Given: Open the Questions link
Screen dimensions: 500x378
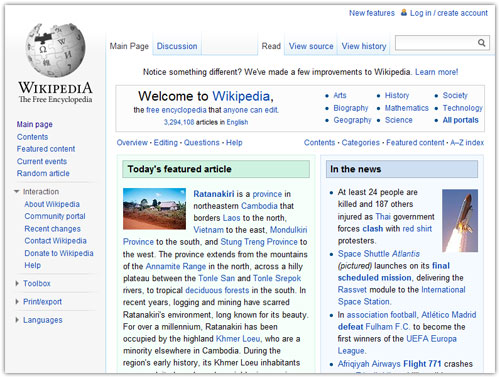Looking at the screenshot, I should [202, 143].
